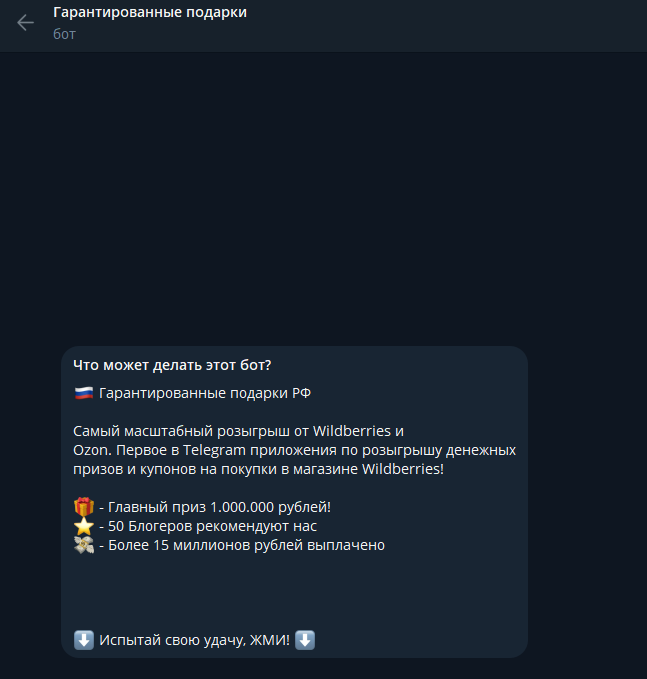Click the gold star emoji
Screen dimensions: 647x679
pyautogui.click(x=84, y=526)
